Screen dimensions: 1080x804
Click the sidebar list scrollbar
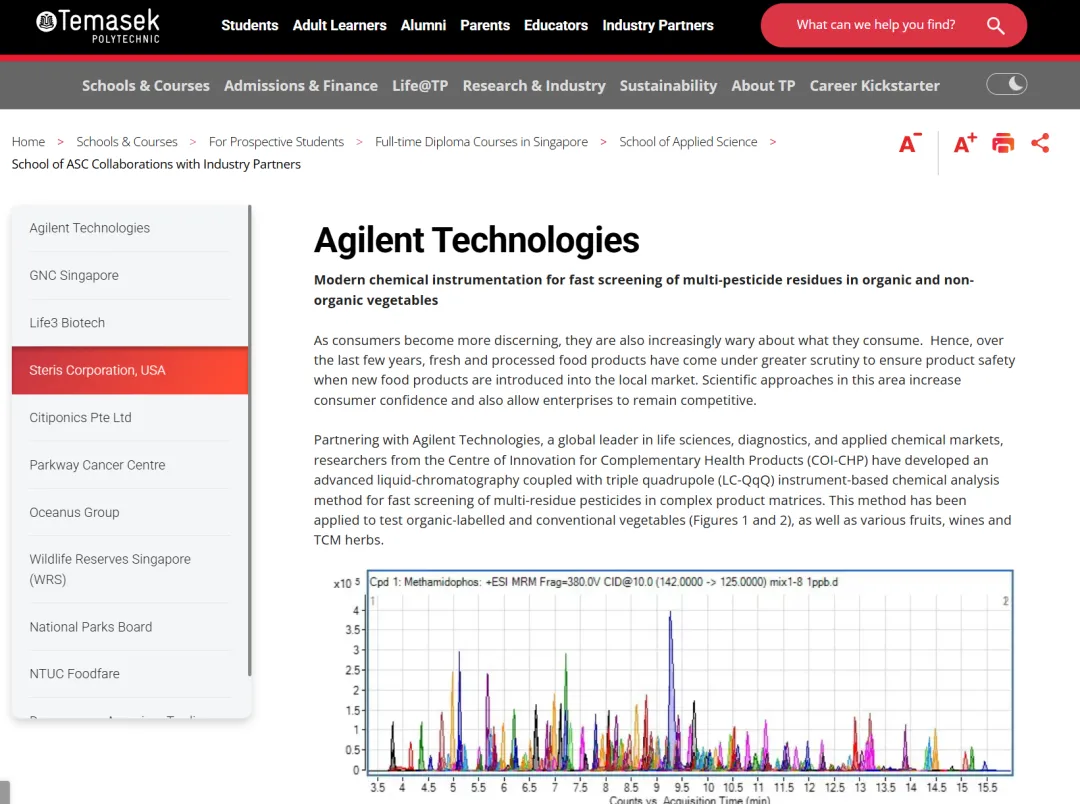(x=249, y=441)
